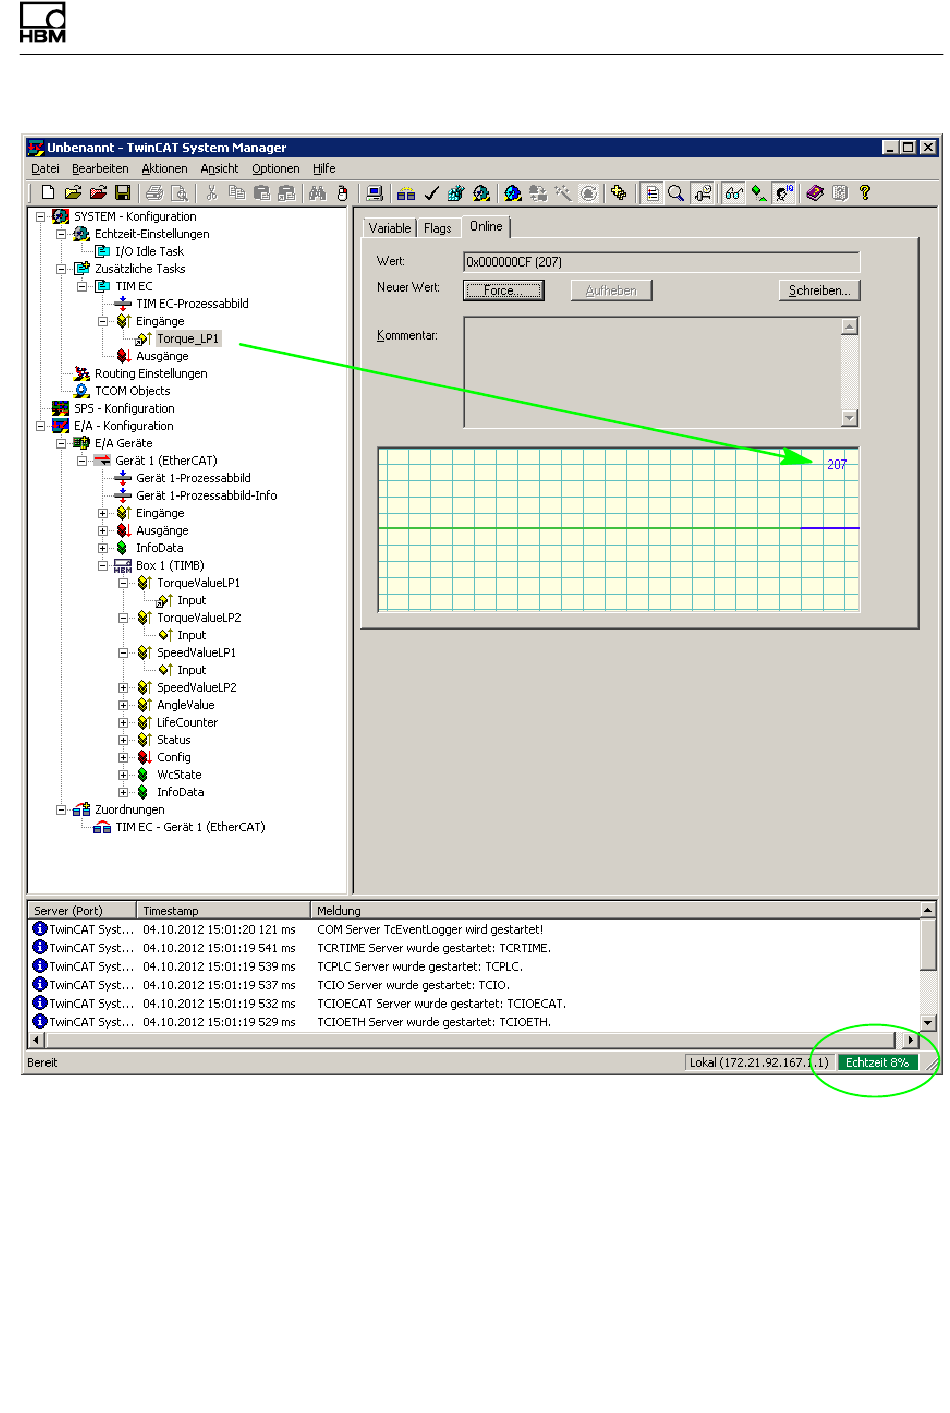Click the Print Preview toolbar icon
Screen dimensions: 950x1413
[180, 193]
